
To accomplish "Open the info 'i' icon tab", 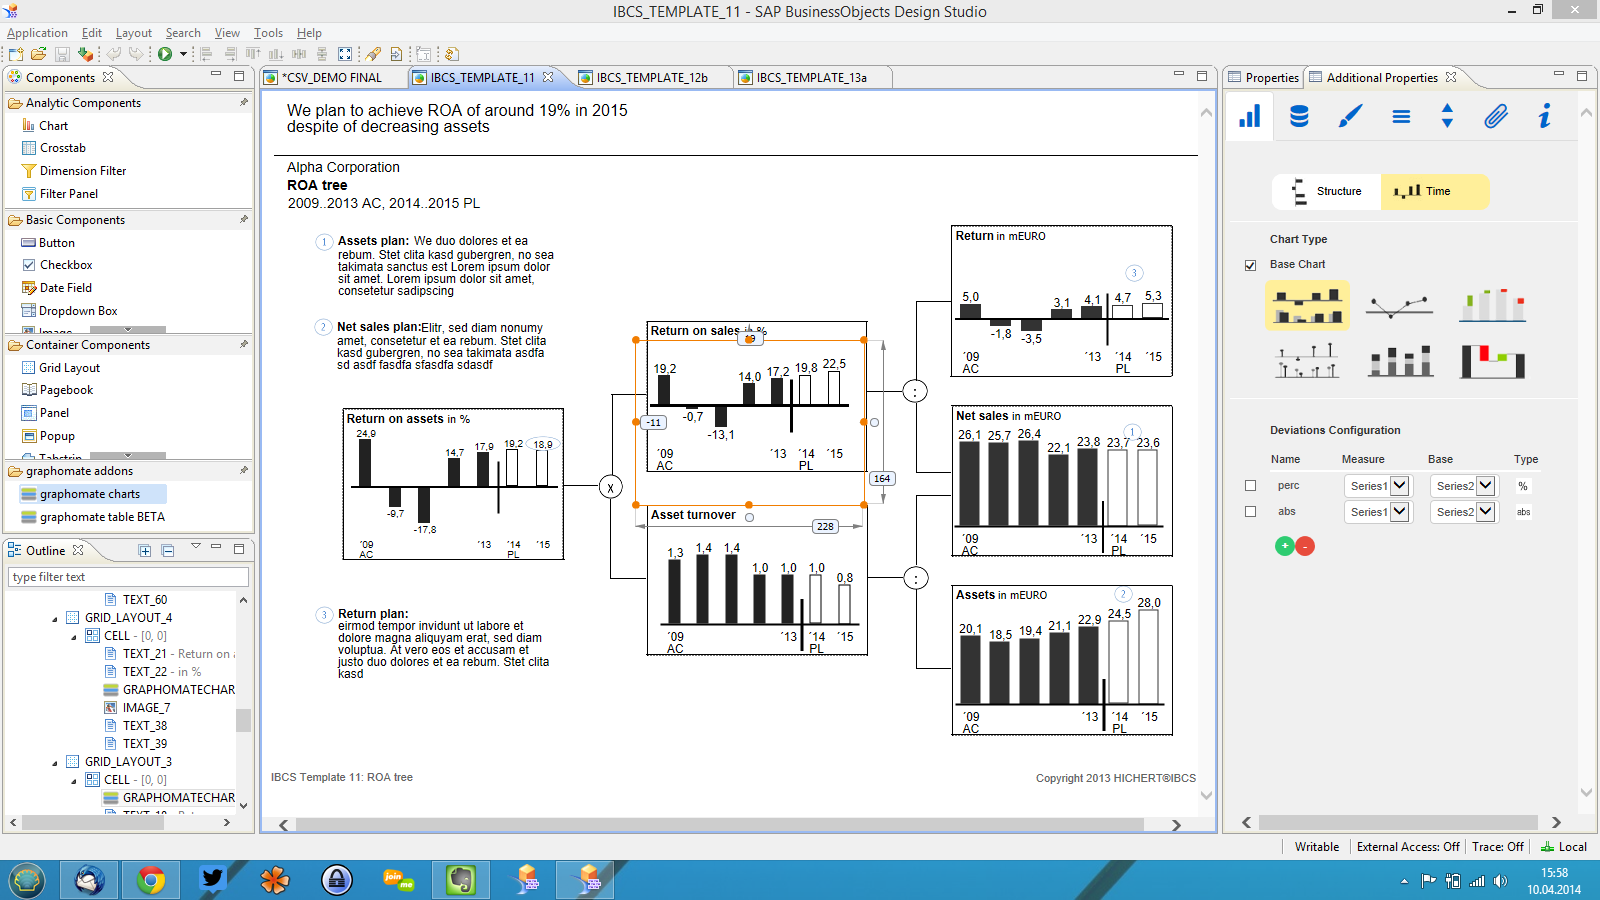I will click(x=1544, y=116).
